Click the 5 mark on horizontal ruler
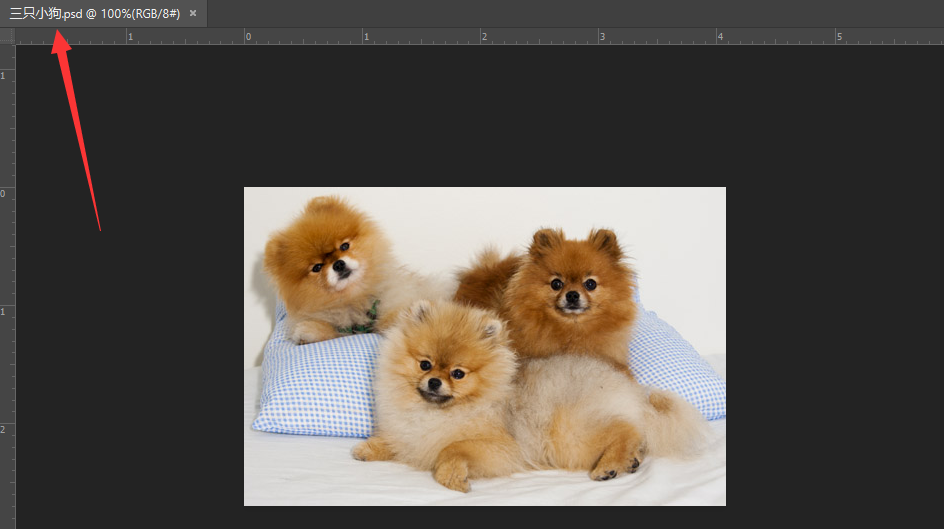 (837, 37)
